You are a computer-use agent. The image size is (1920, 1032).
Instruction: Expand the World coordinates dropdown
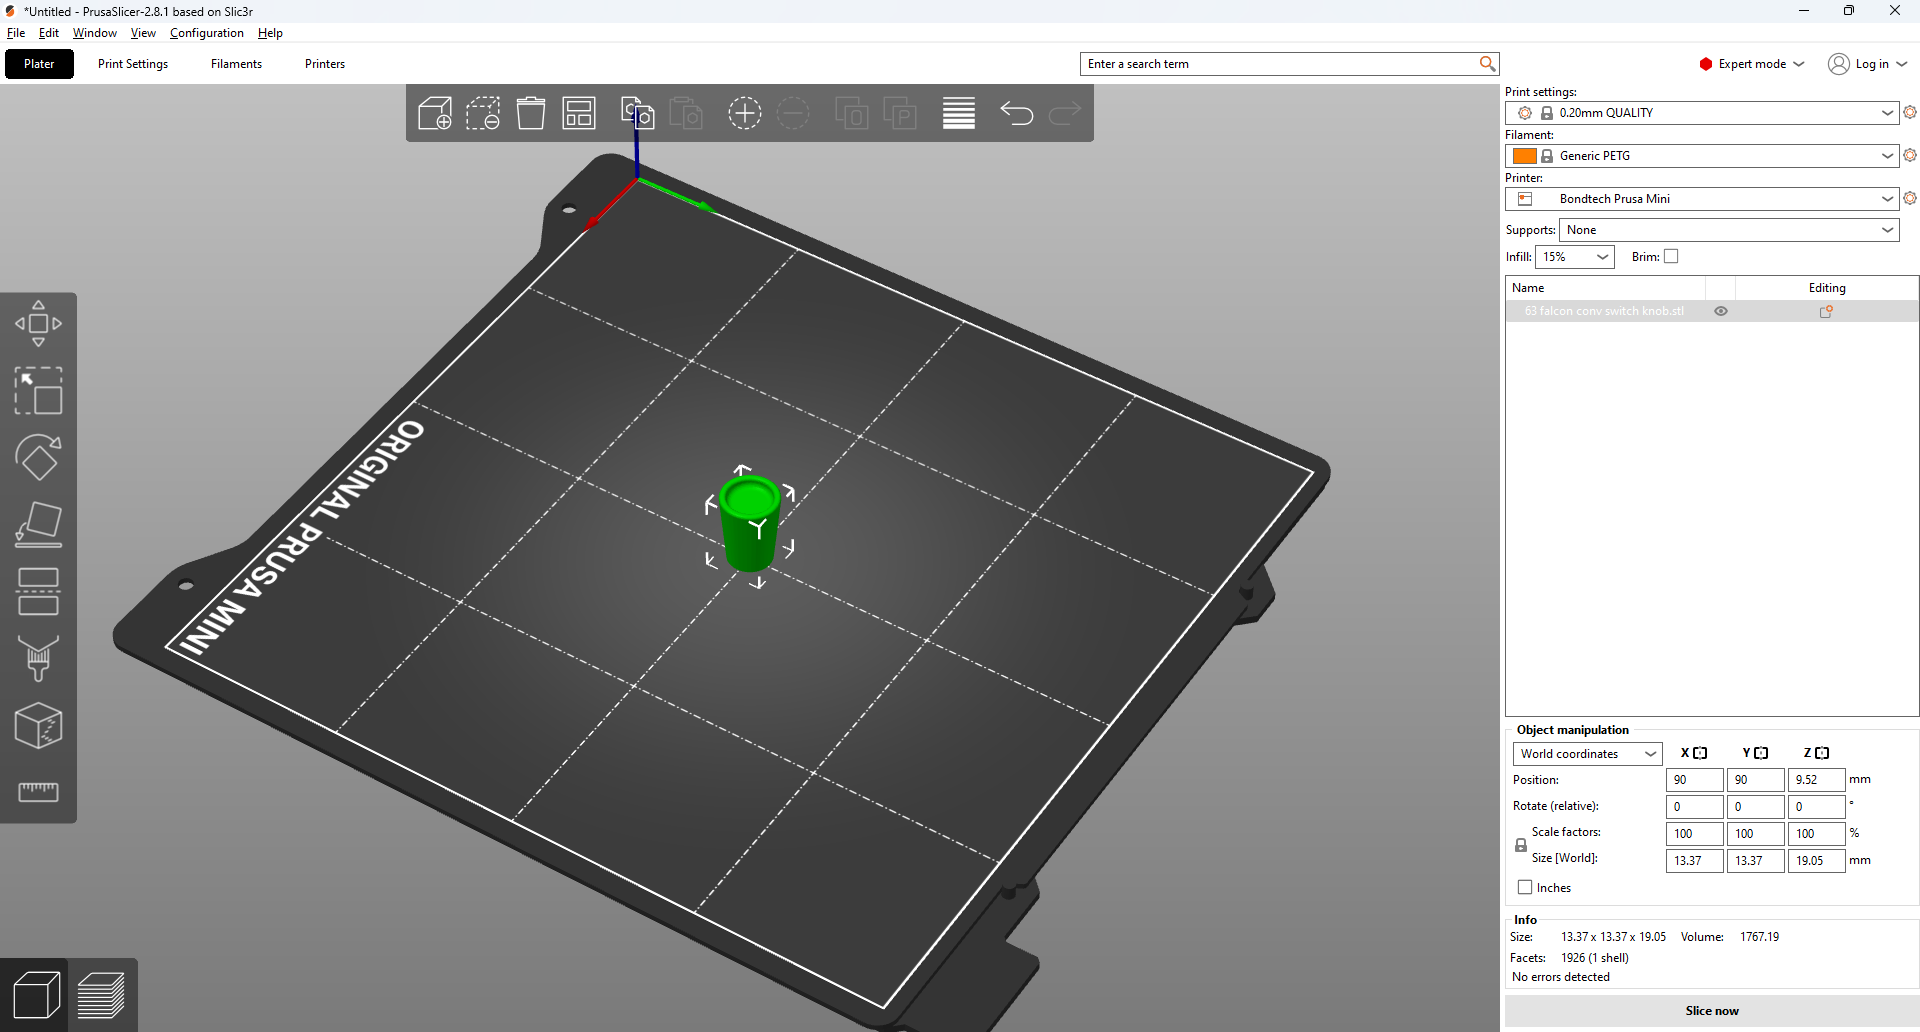tap(1587, 754)
